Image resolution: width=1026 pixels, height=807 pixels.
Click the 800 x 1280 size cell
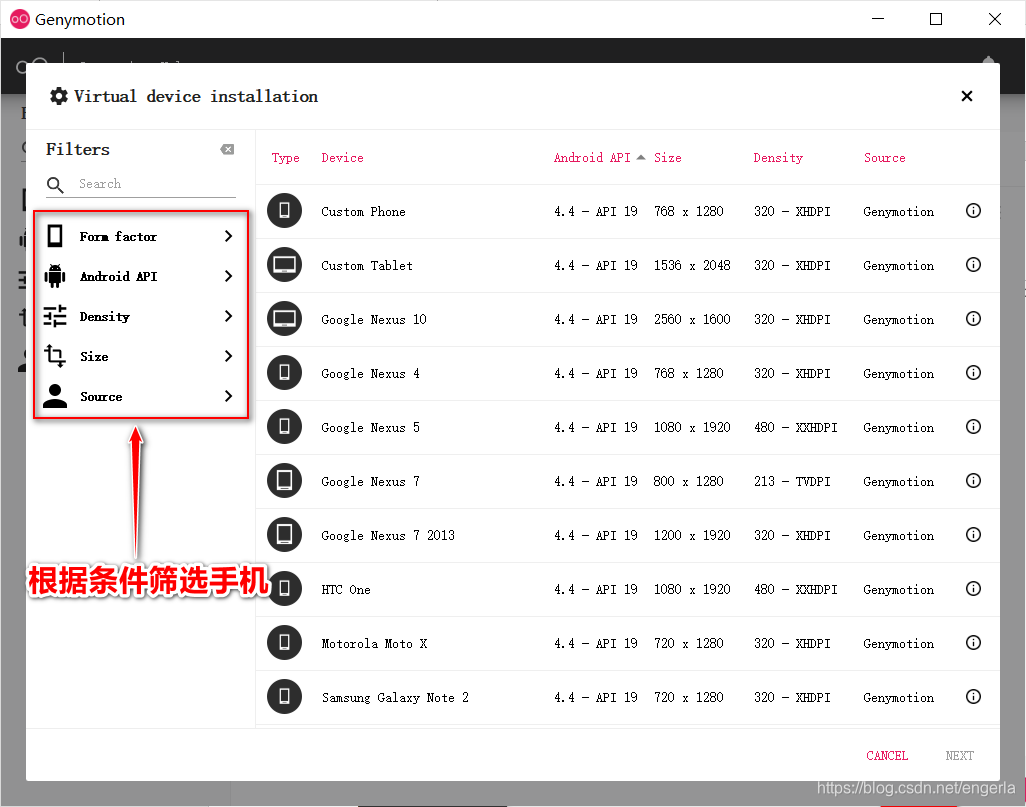(688, 481)
